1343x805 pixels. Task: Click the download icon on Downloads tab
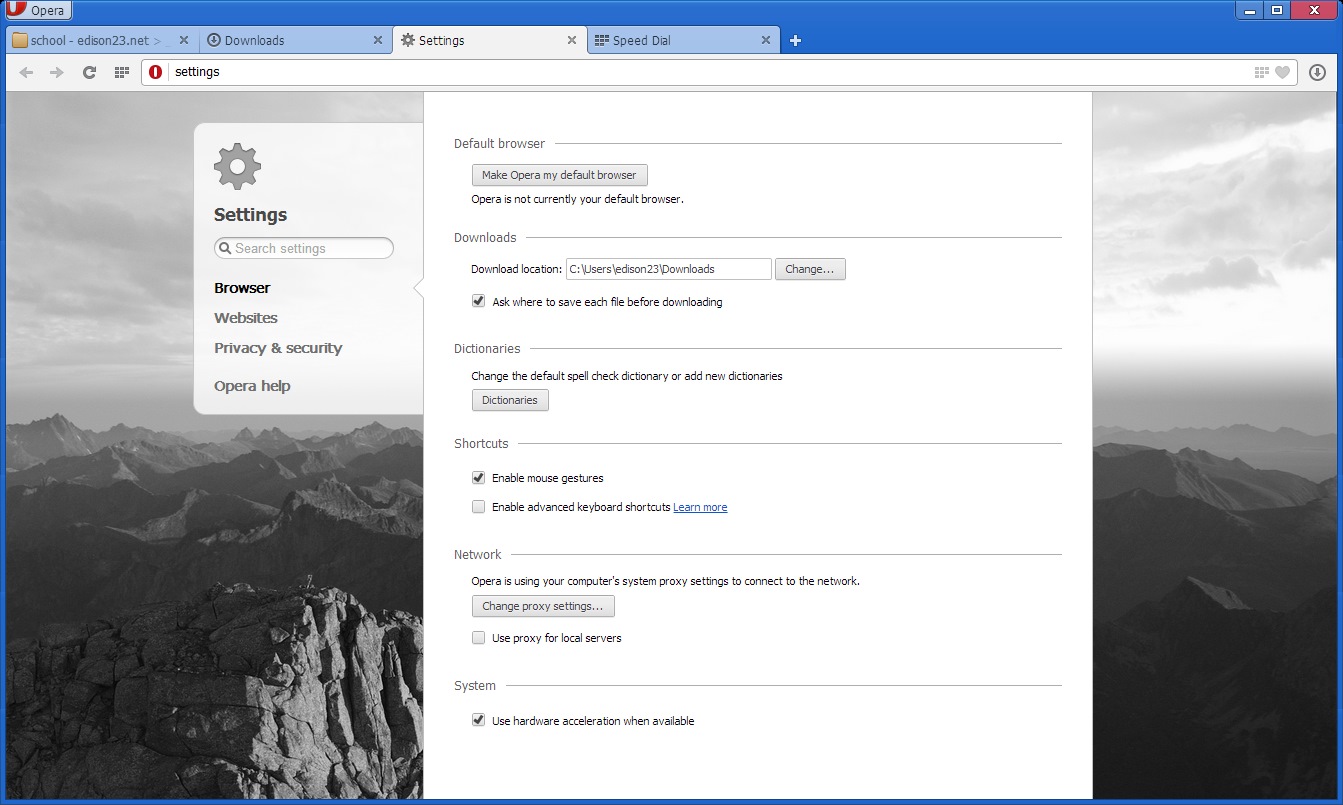pos(214,40)
